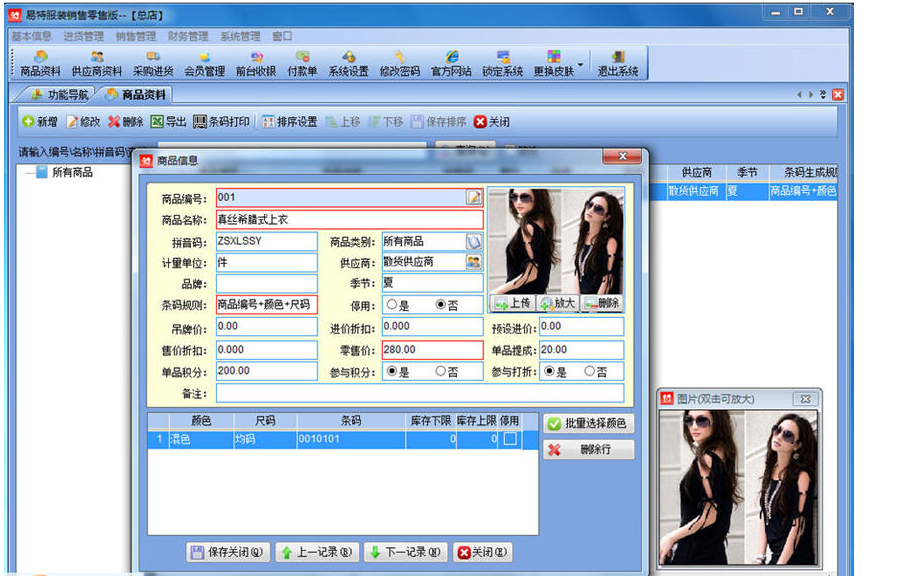Click 退出系统 toolbar icon
Screen dimensions: 909x576
(618, 64)
